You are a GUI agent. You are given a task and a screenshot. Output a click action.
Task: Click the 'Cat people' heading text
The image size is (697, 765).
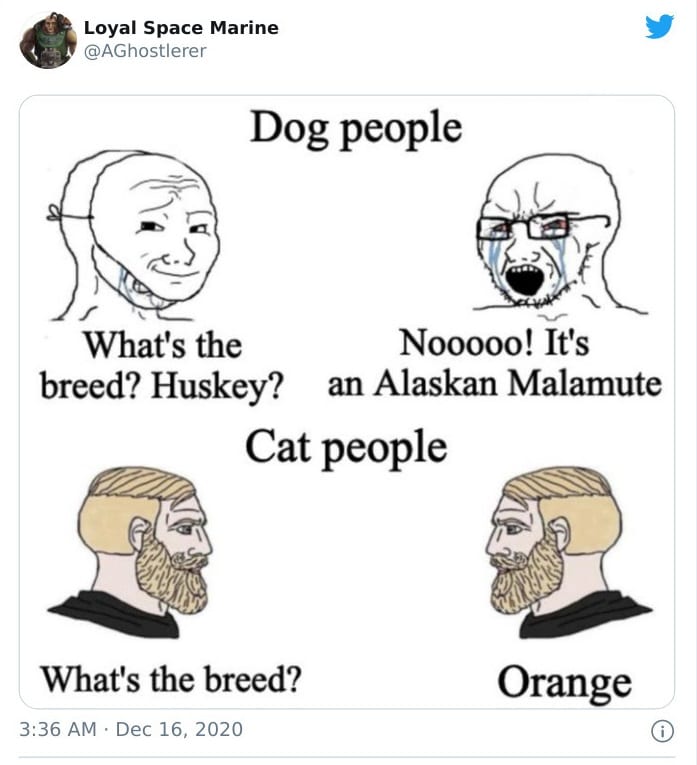click(346, 448)
